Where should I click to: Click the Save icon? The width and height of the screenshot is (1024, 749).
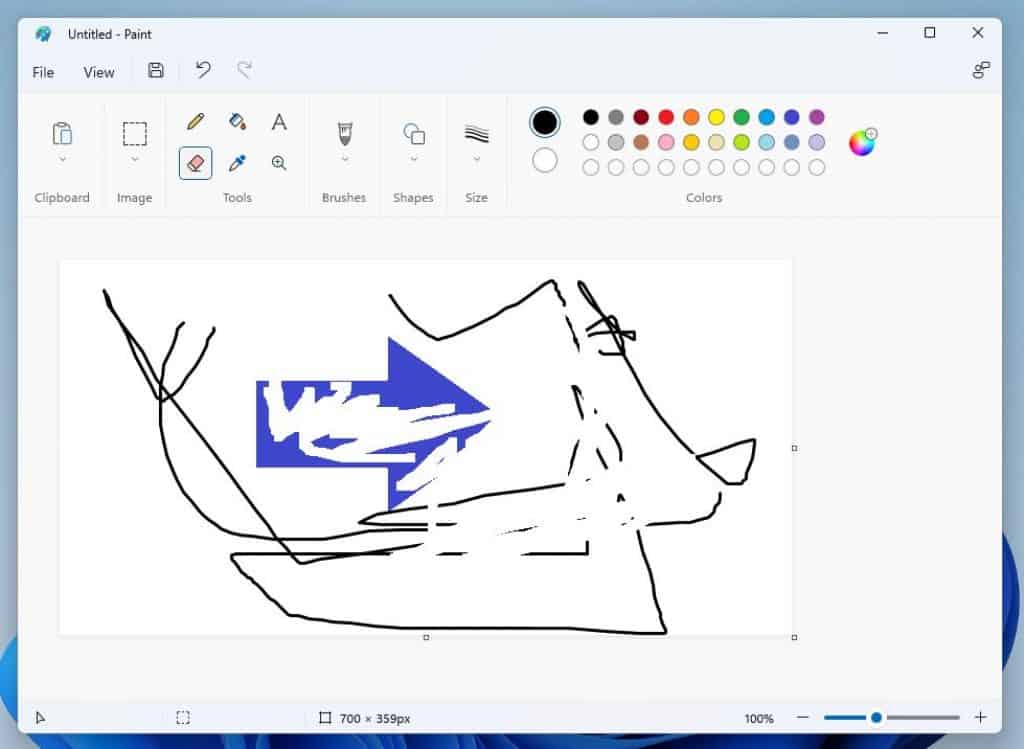(x=155, y=71)
